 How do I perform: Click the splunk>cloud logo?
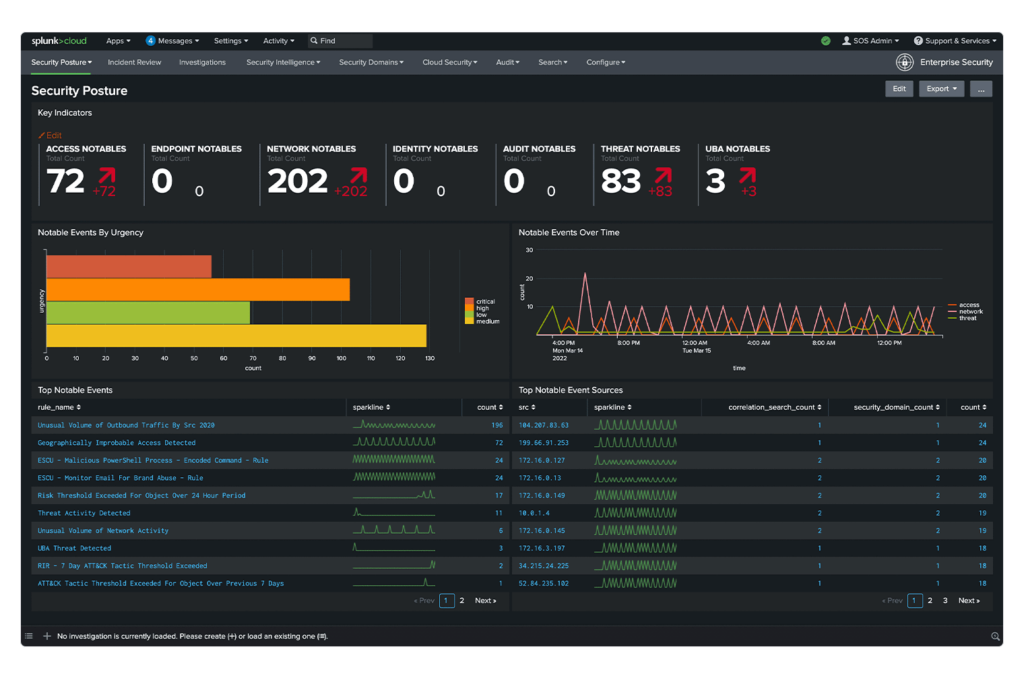pyautogui.click(x=57, y=41)
